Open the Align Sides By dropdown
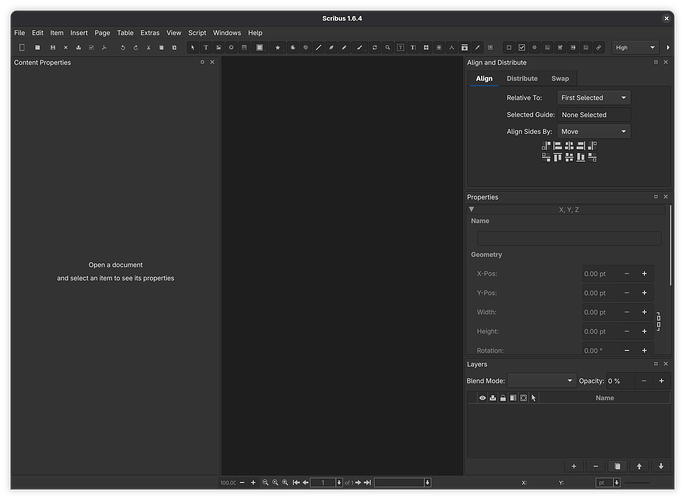This screenshot has width=685, height=500. click(x=594, y=131)
